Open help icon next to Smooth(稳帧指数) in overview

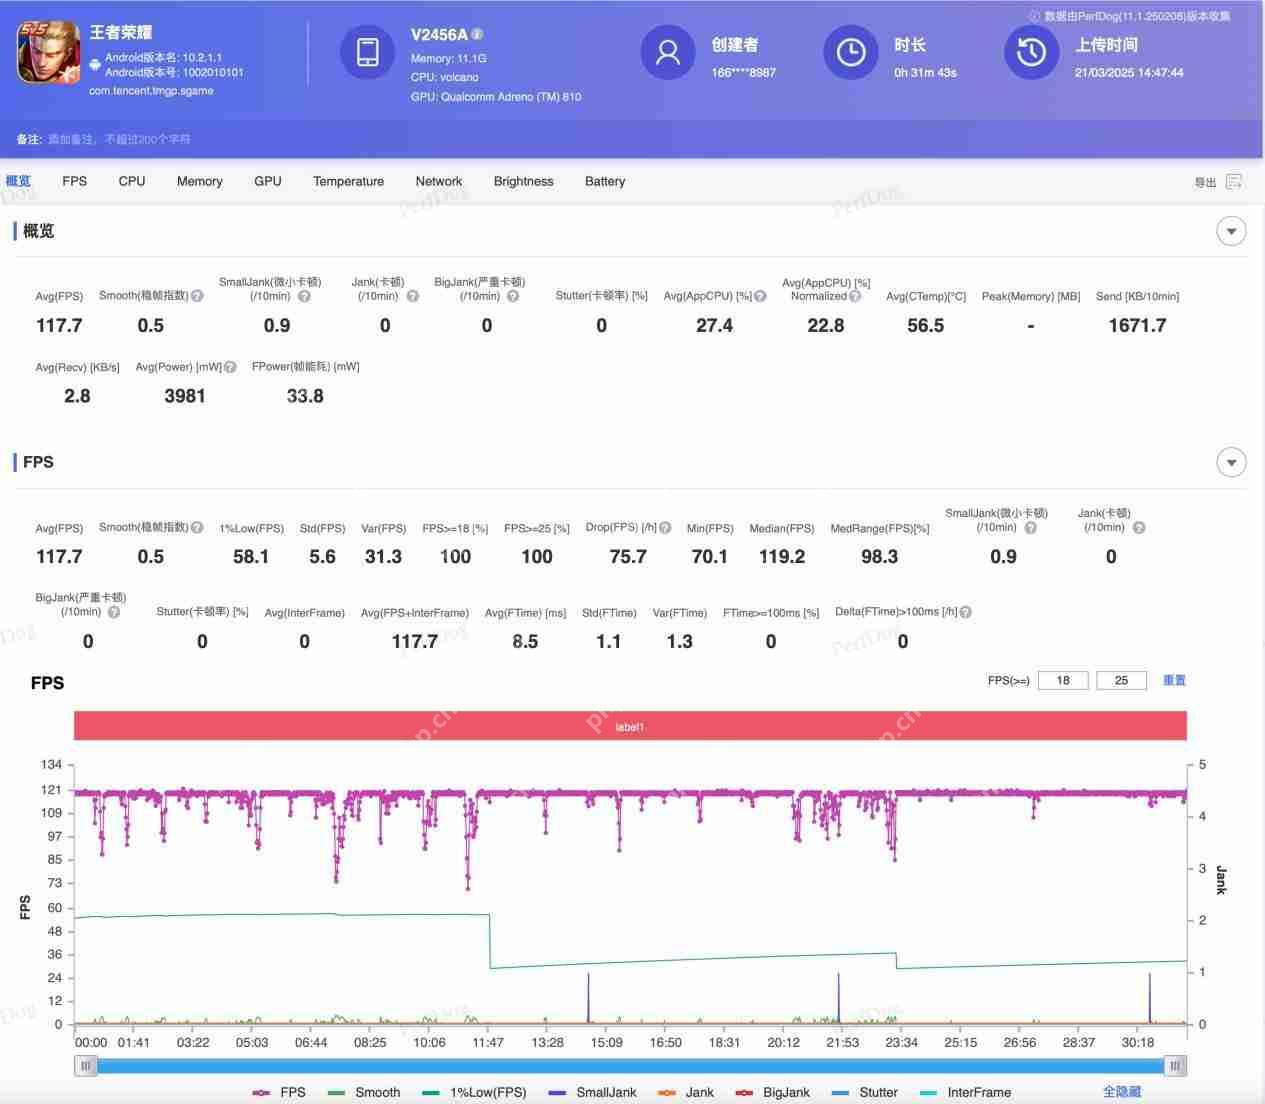coord(197,296)
